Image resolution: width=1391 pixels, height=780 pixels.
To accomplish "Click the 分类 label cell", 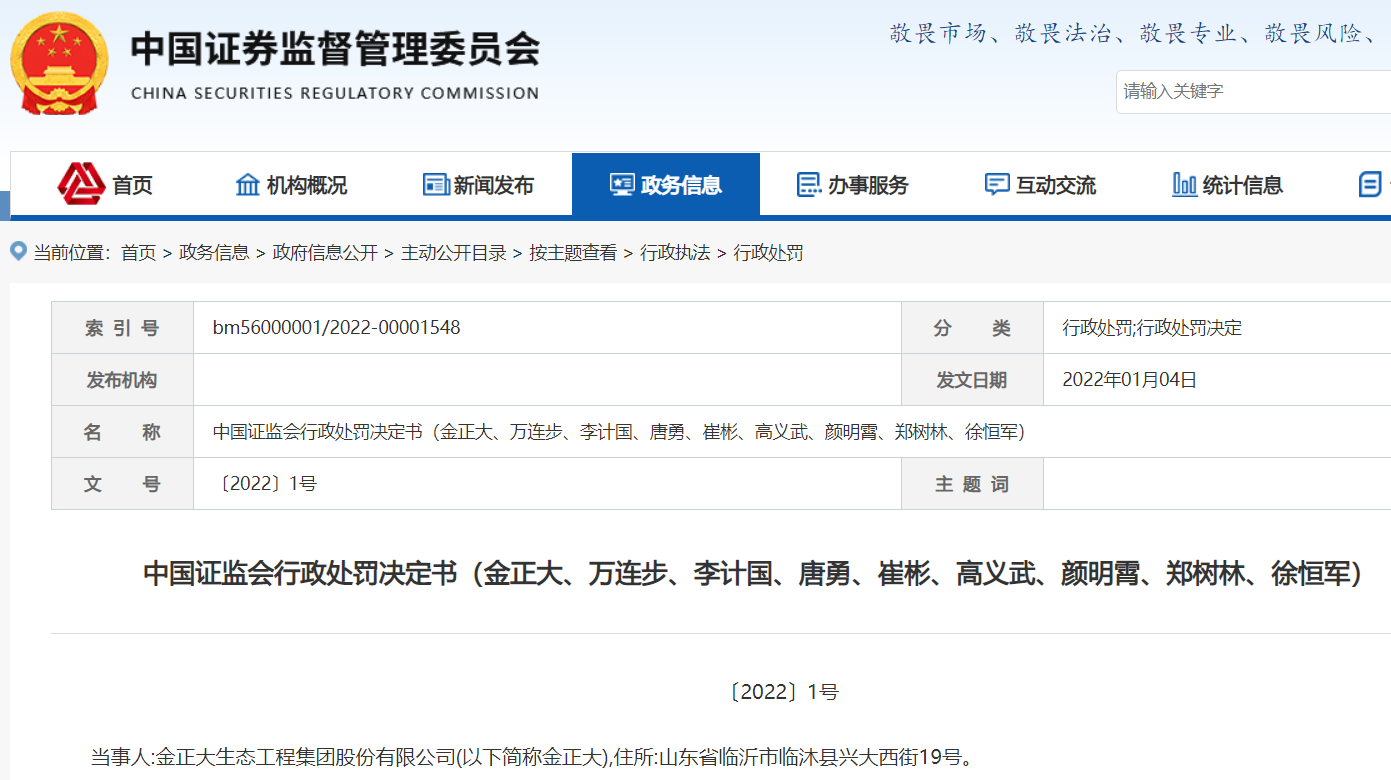I will pyautogui.click(x=972, y=328).
